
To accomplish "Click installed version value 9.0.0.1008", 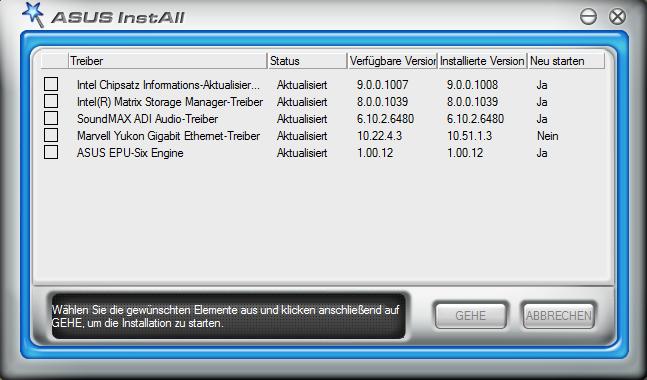I will coord(472,85).
